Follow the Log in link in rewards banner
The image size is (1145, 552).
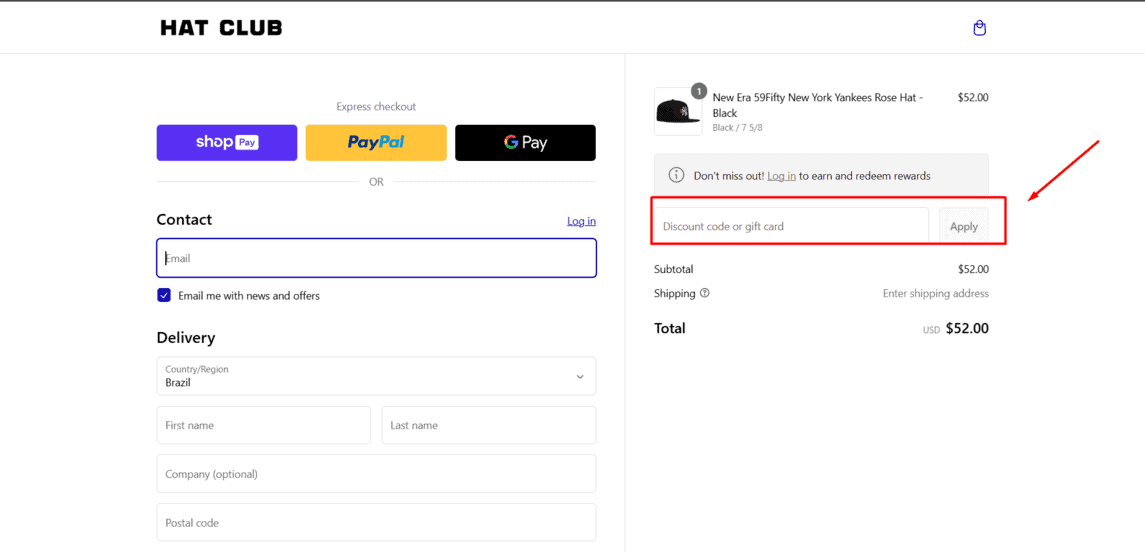pos(781,176)
